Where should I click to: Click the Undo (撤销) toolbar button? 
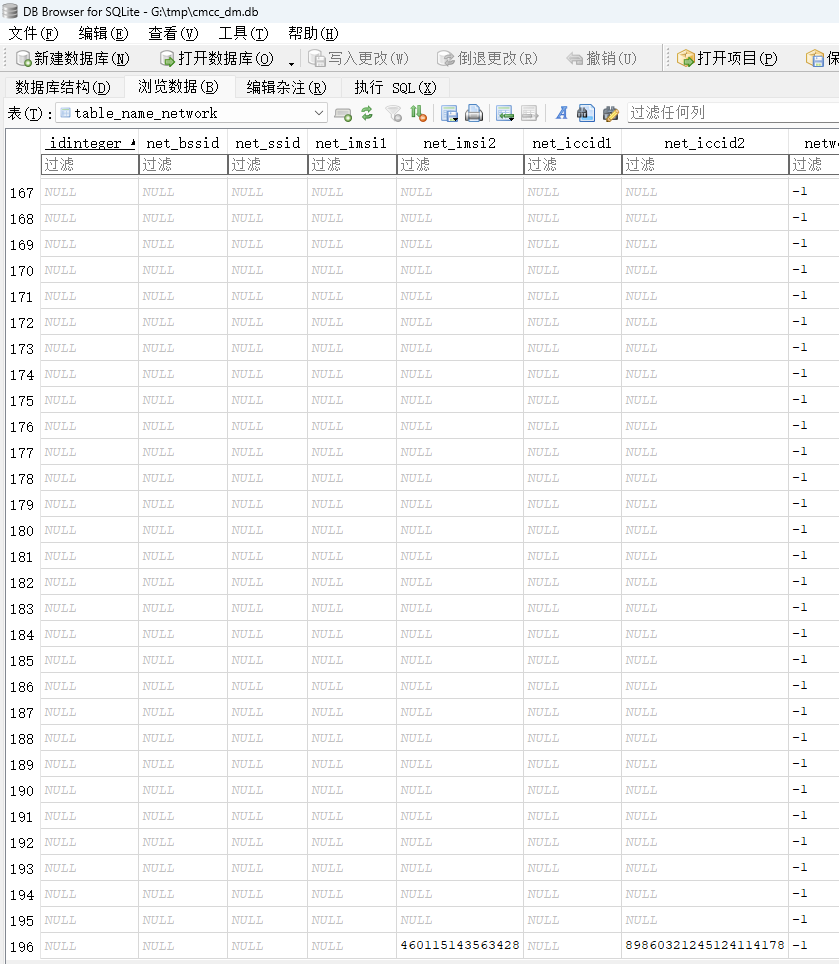[x=601, y=58]
